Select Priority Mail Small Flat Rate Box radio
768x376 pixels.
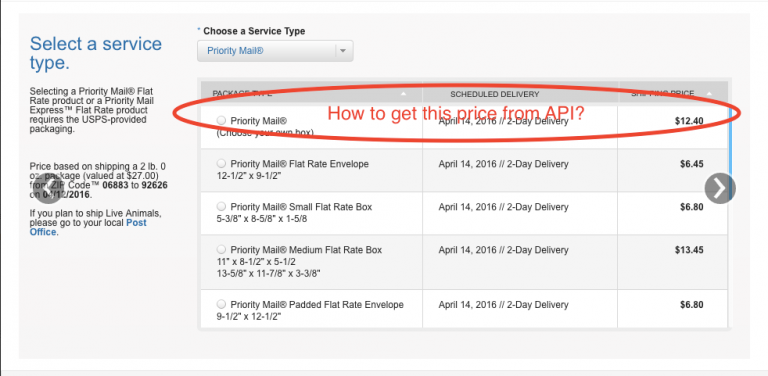click(x=221, y=207)
